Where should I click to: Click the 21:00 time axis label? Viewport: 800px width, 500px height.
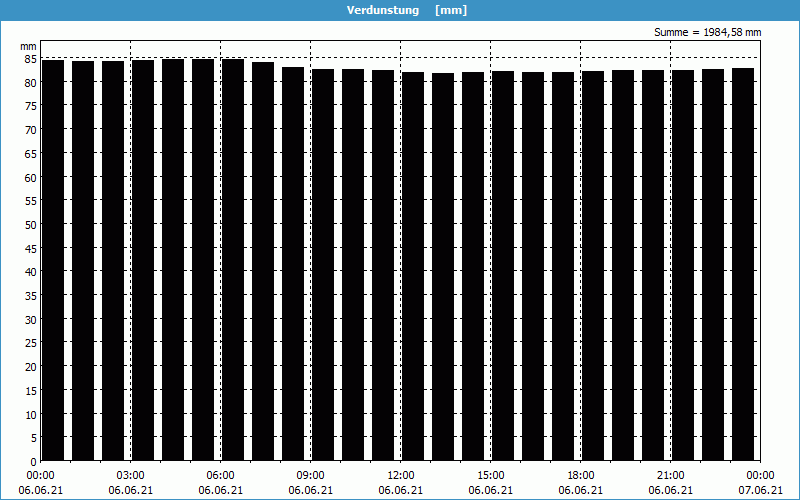670,476
